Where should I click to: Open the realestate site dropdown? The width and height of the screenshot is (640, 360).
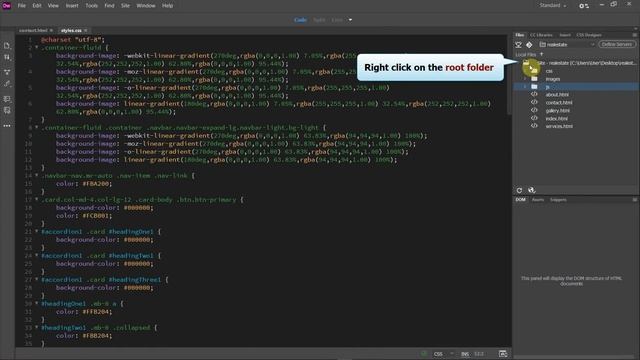[567, 44]
